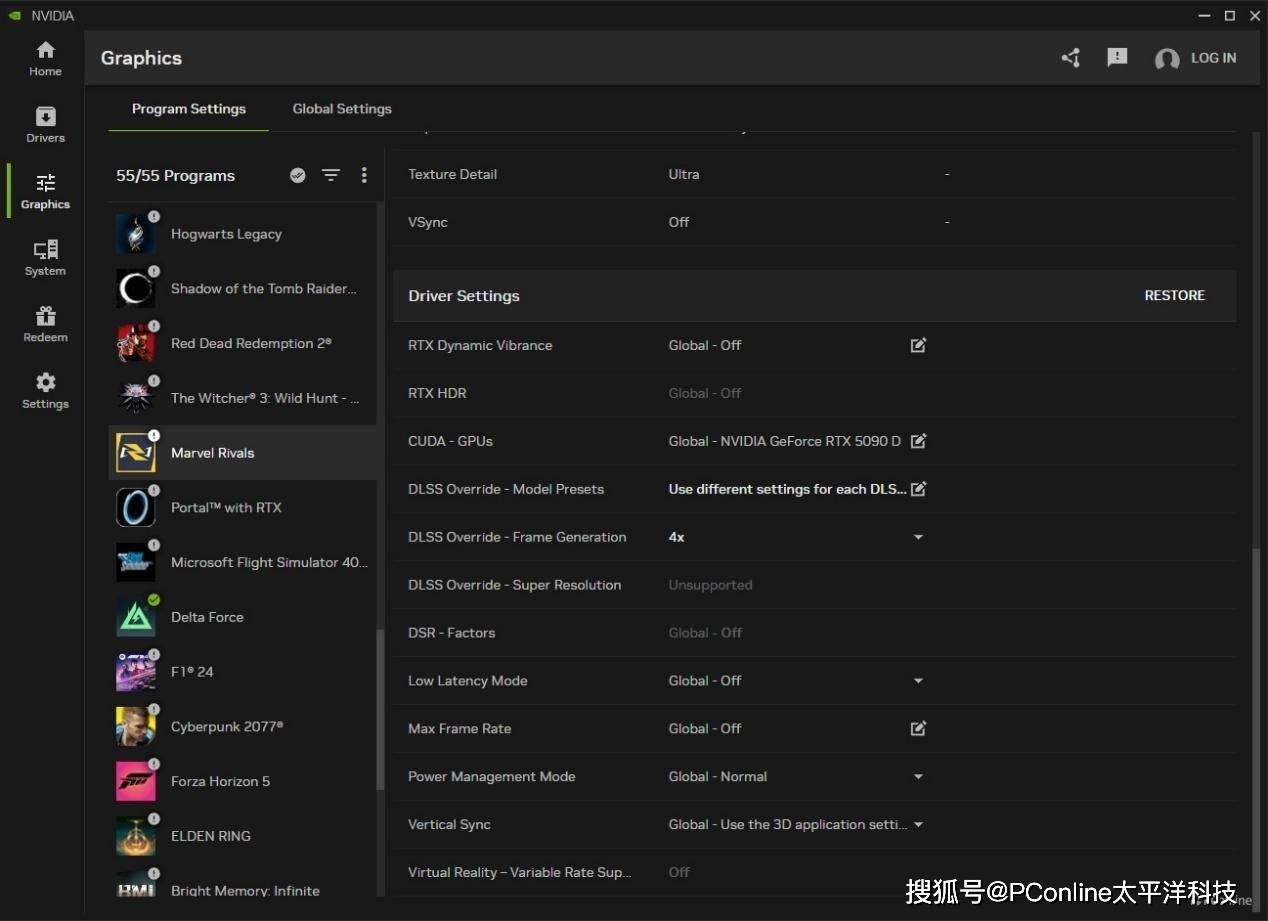Click RESTORE in Driver Settings
This screenshot has height=921, width=1268.
1174,296
